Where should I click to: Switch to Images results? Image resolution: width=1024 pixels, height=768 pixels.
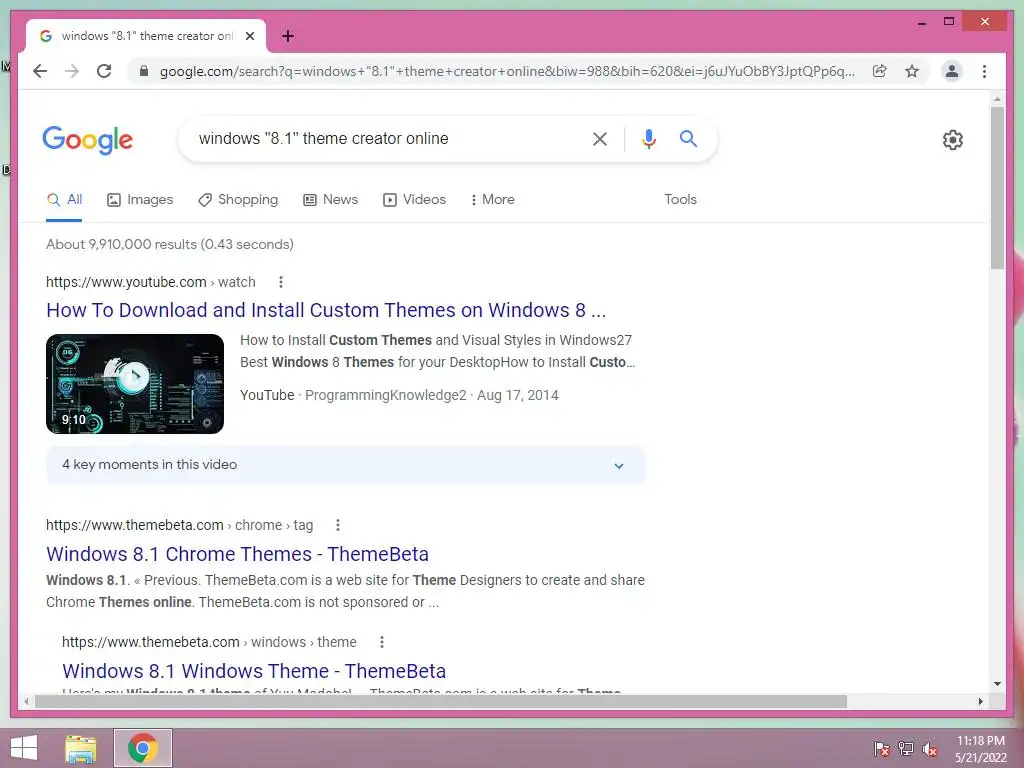[140, 200]
